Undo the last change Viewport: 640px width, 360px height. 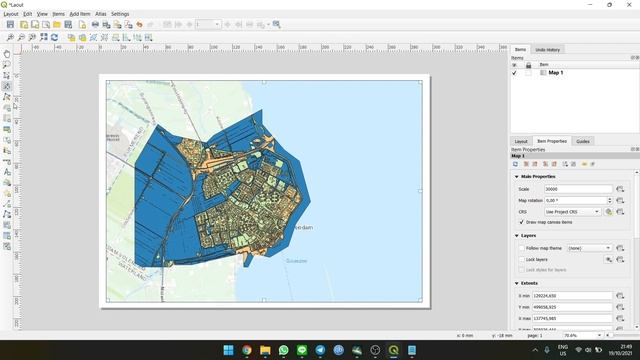[139, 24]
